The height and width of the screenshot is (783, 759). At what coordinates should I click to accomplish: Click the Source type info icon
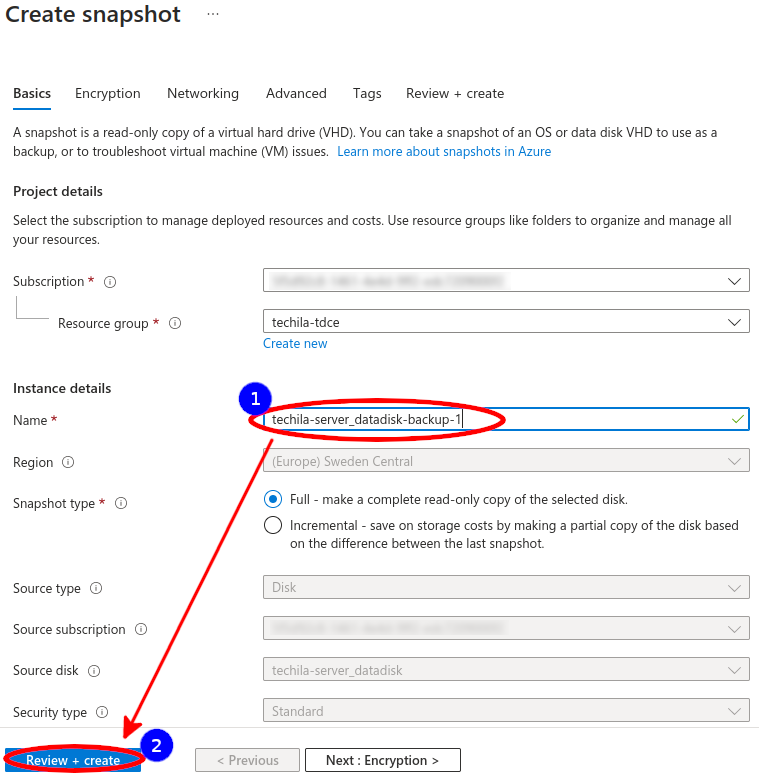[x=96, y=589]
